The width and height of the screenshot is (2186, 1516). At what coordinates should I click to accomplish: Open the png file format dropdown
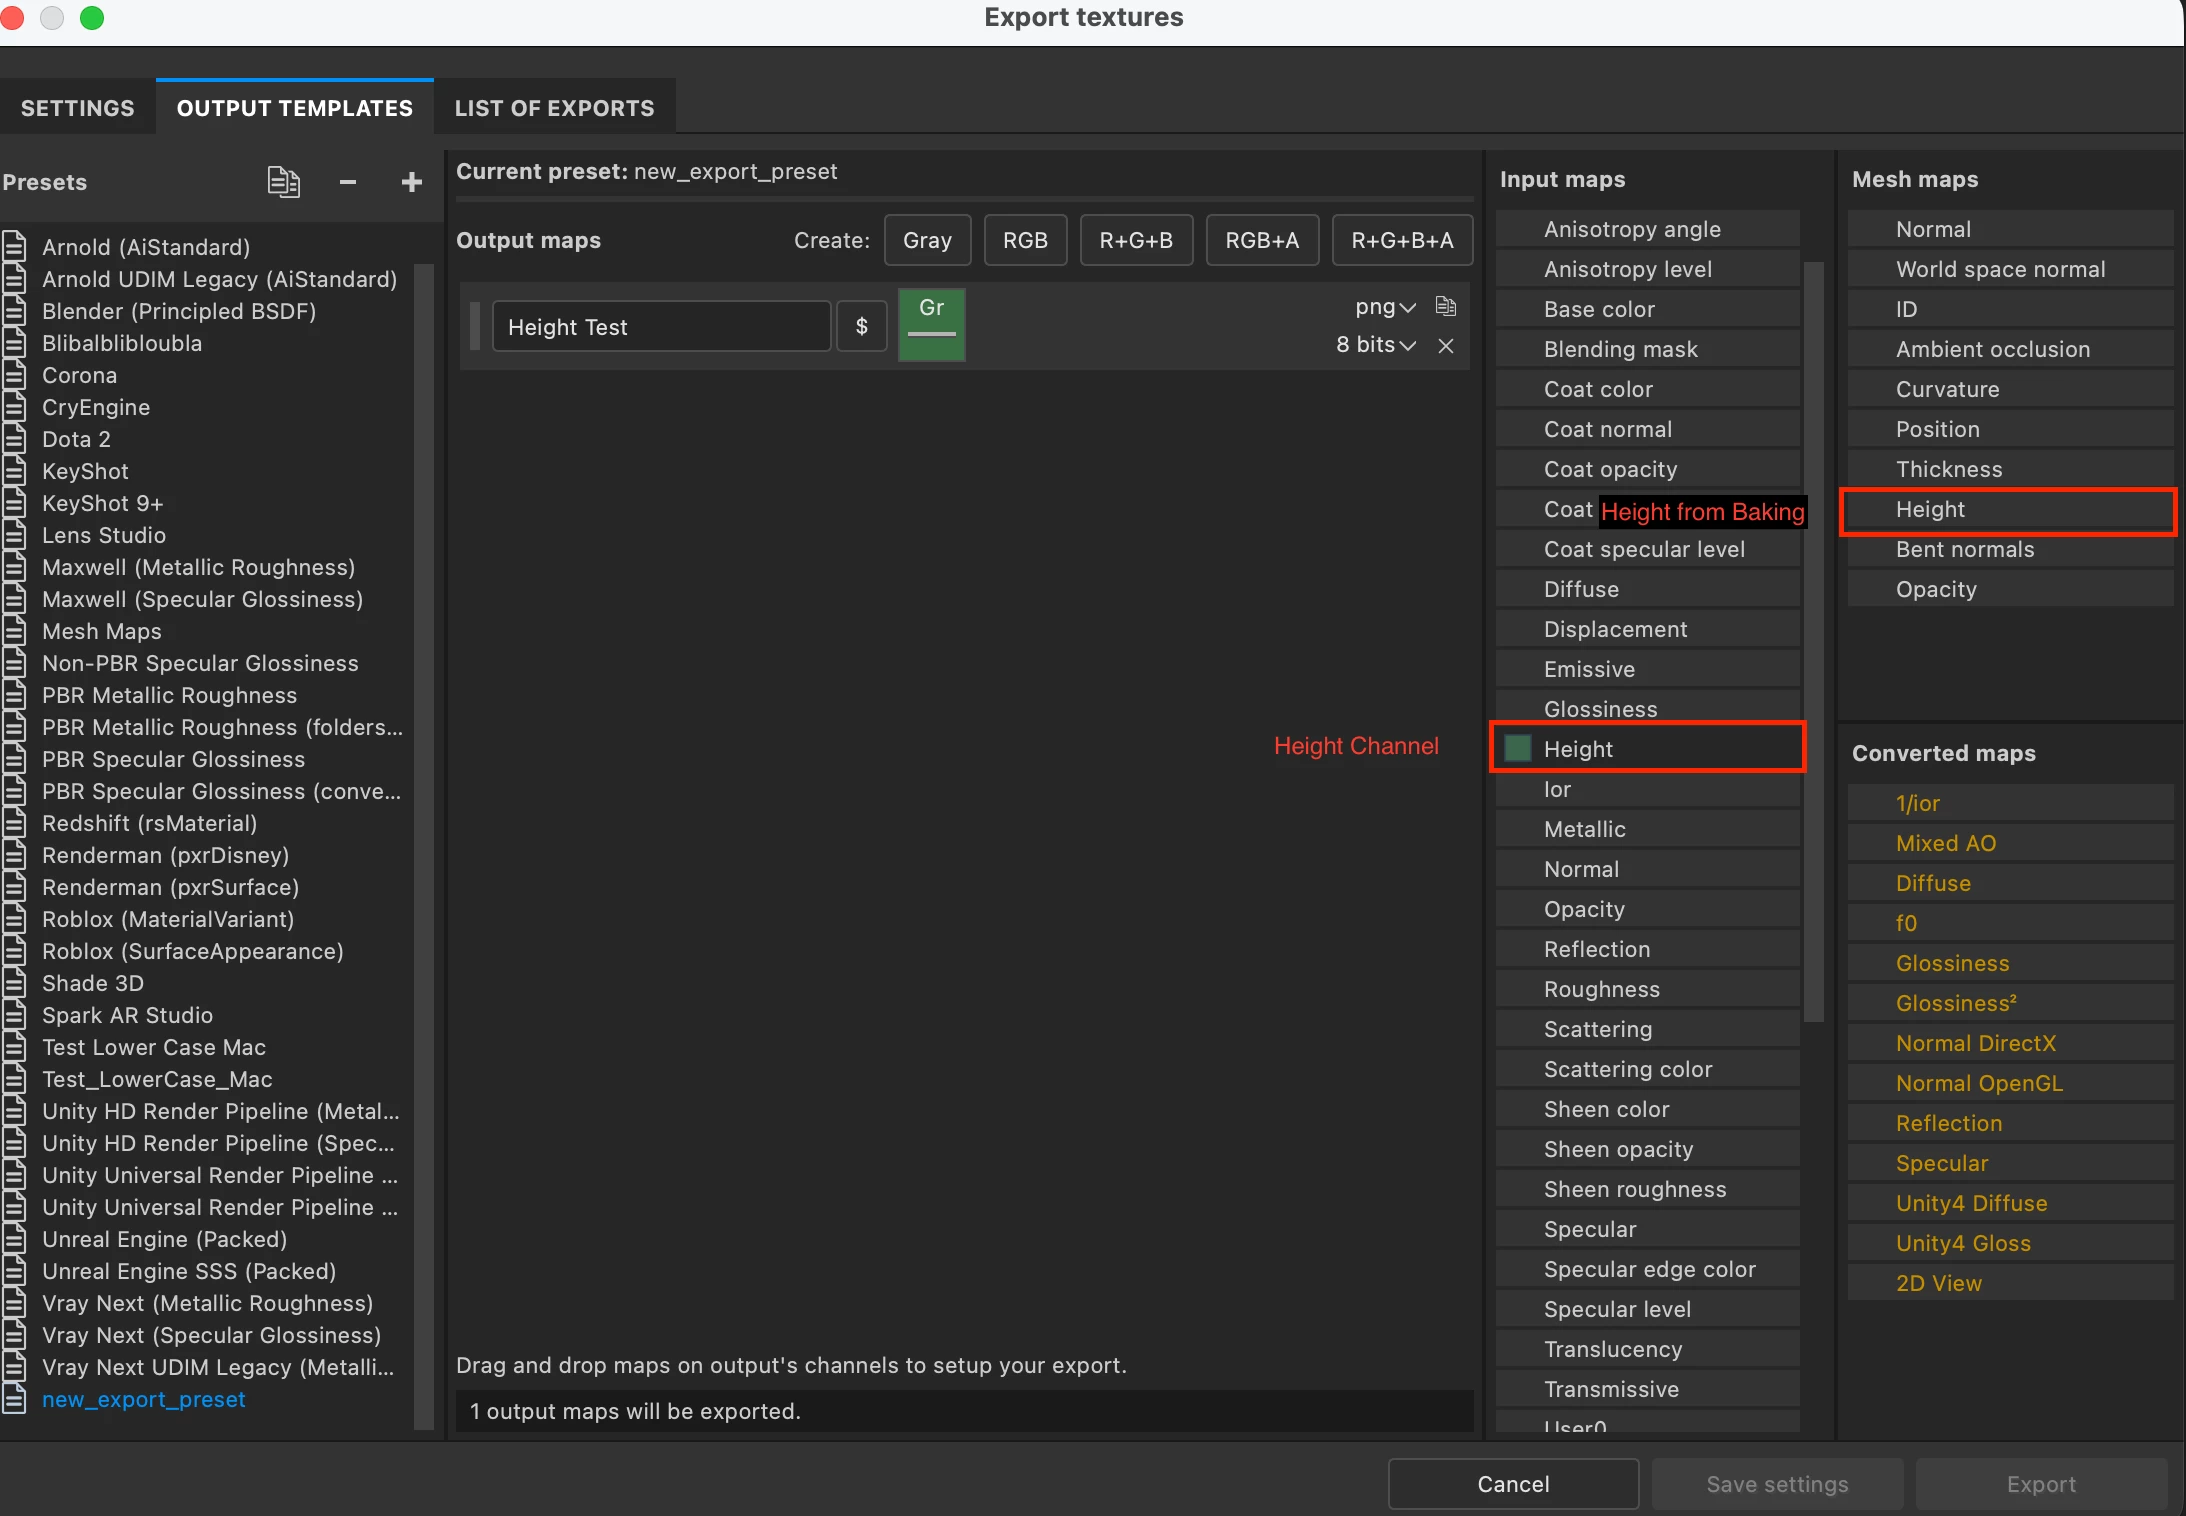click(1385, 307)
